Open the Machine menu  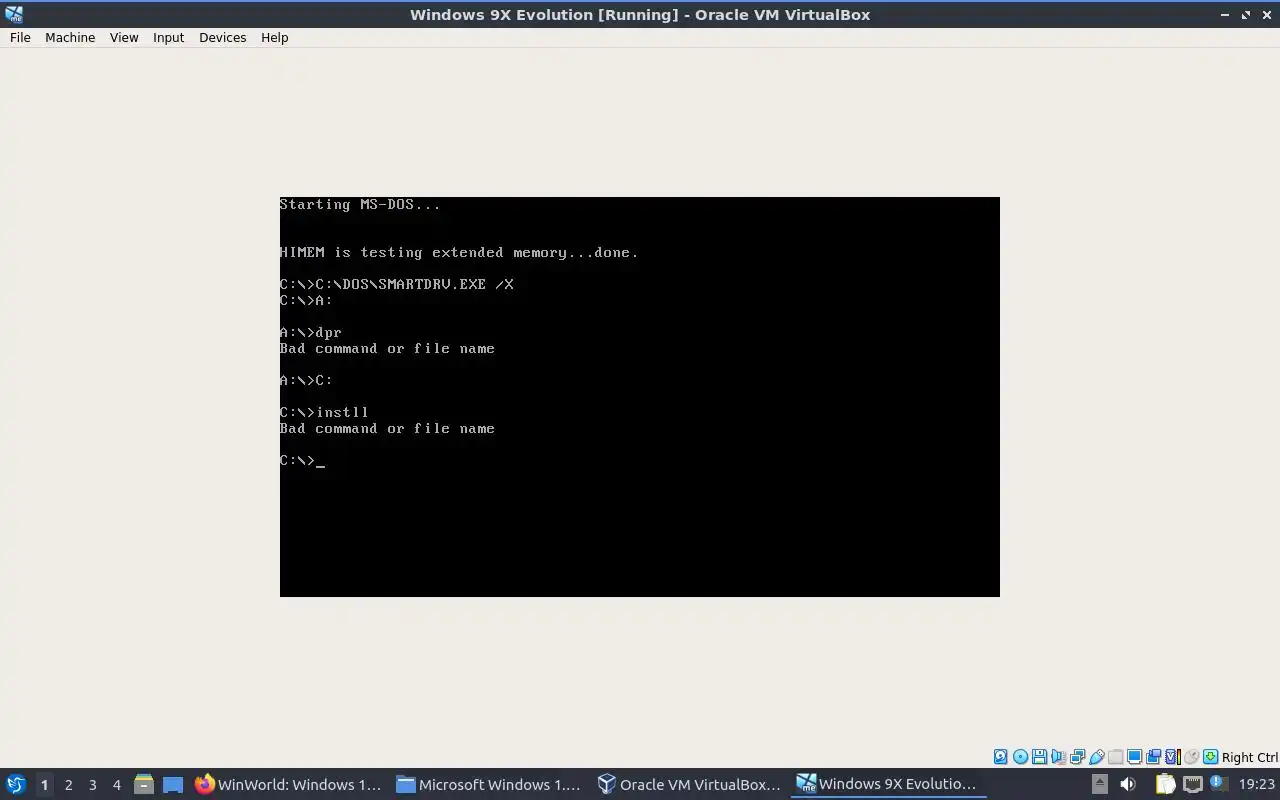[x=70, y=37]
